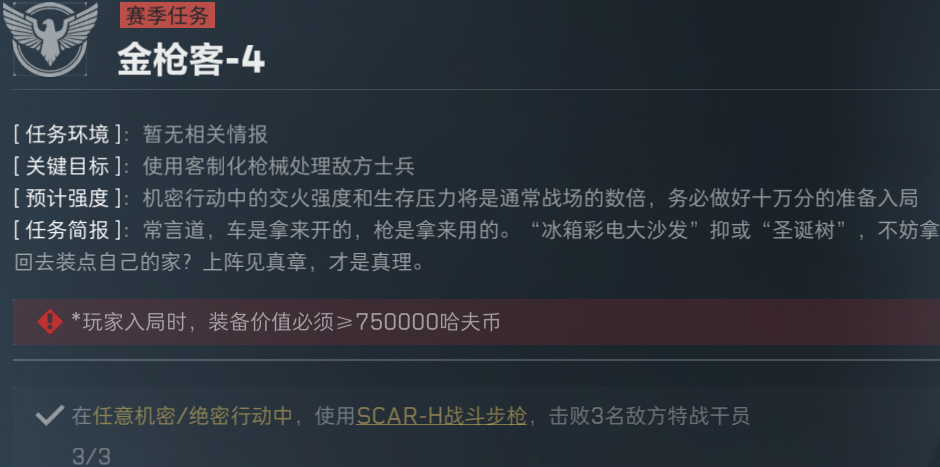This screenshot has height=467, width=940.
Task: Click the 任务简报 label
Action: [68, 230]
